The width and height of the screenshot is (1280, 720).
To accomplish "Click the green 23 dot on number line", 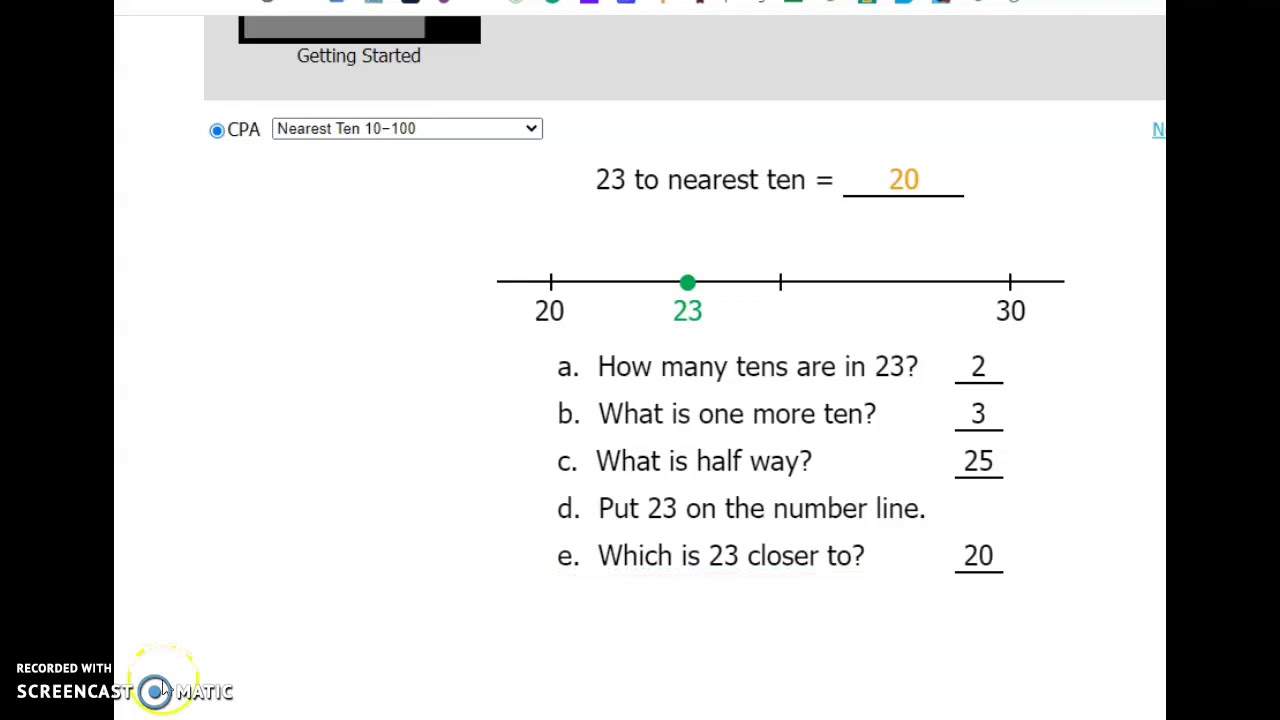I will [x=688, y=284].
